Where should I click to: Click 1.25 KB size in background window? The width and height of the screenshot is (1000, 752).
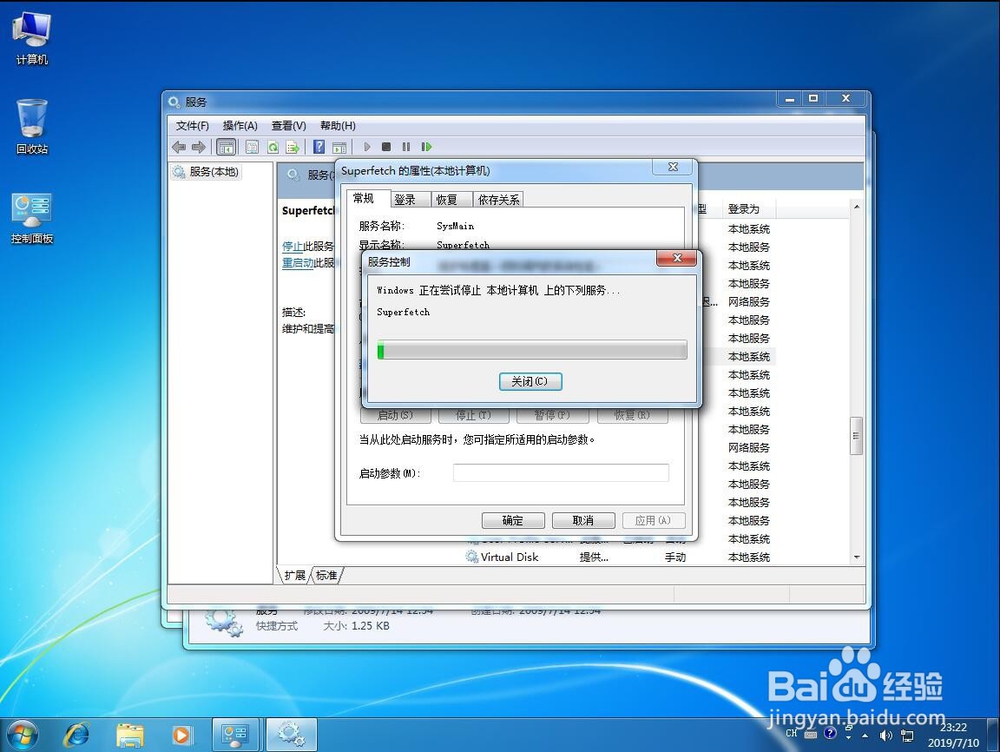tap(370, 626)
